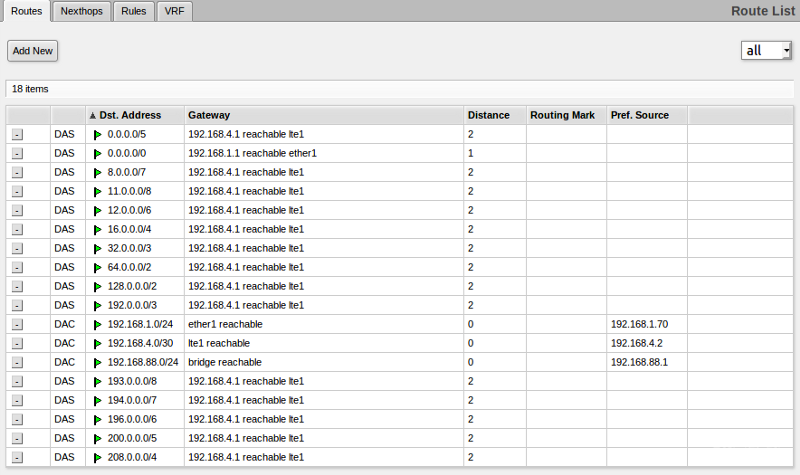Viewport: 800px width, 475px height.
Task: Click the '18 items' count label
Action: 30,89
